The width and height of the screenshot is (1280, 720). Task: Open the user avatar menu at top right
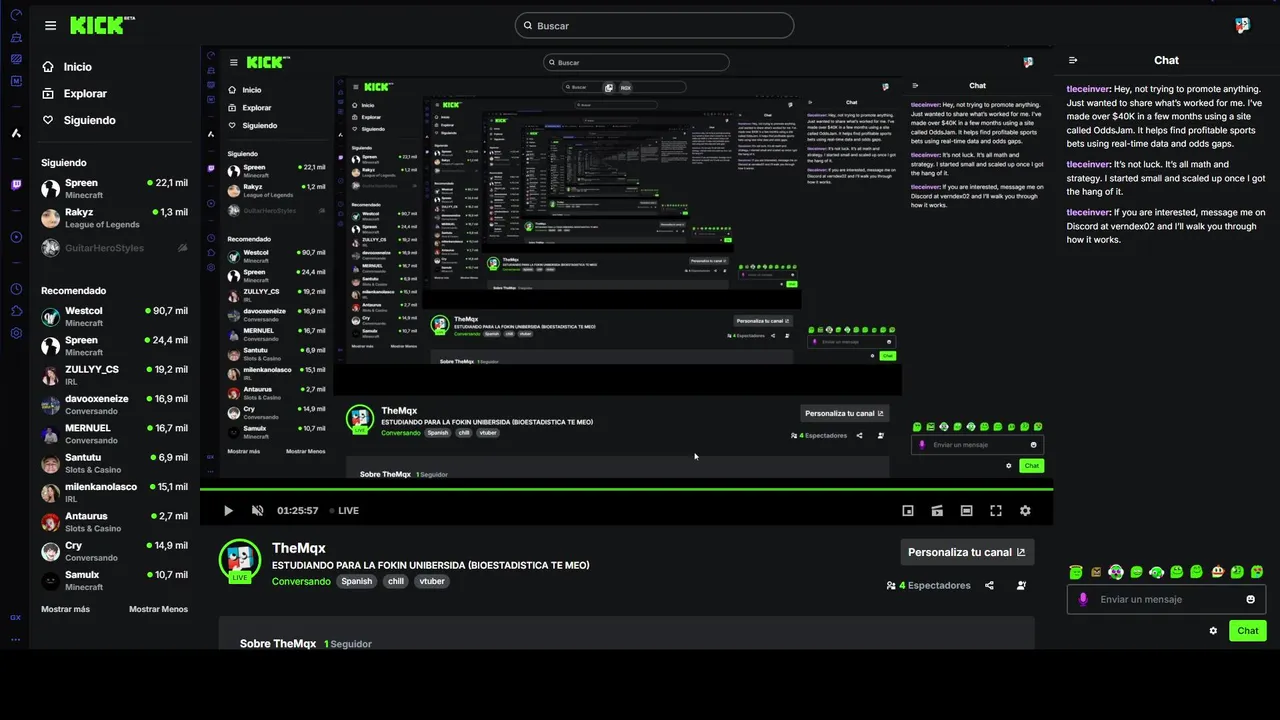1242,26
